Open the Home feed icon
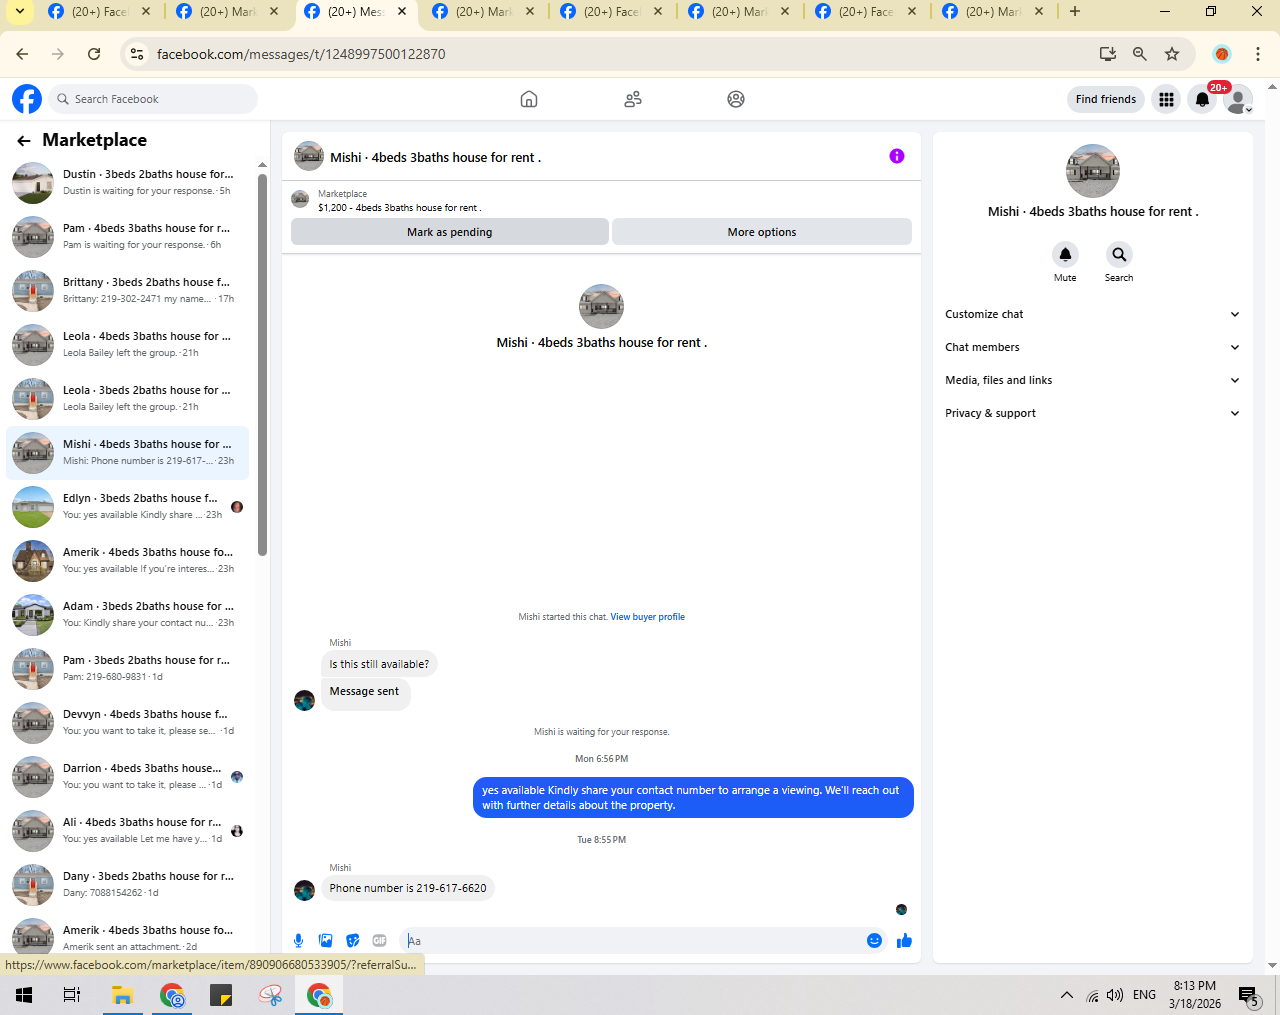1280x1015 pixels. (529, 99)
